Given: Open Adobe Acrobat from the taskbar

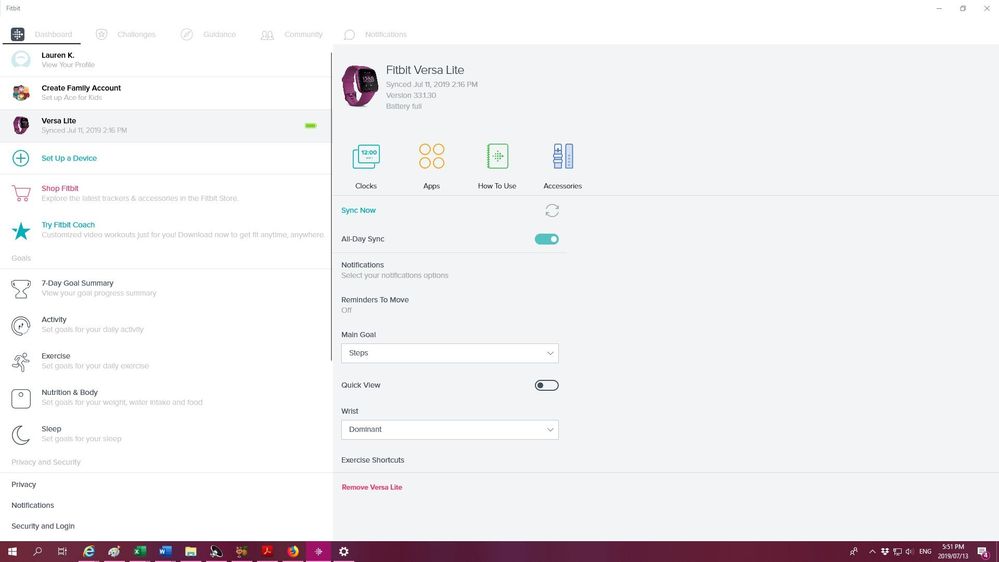Looking at the screenshot, I should [267, 552].
